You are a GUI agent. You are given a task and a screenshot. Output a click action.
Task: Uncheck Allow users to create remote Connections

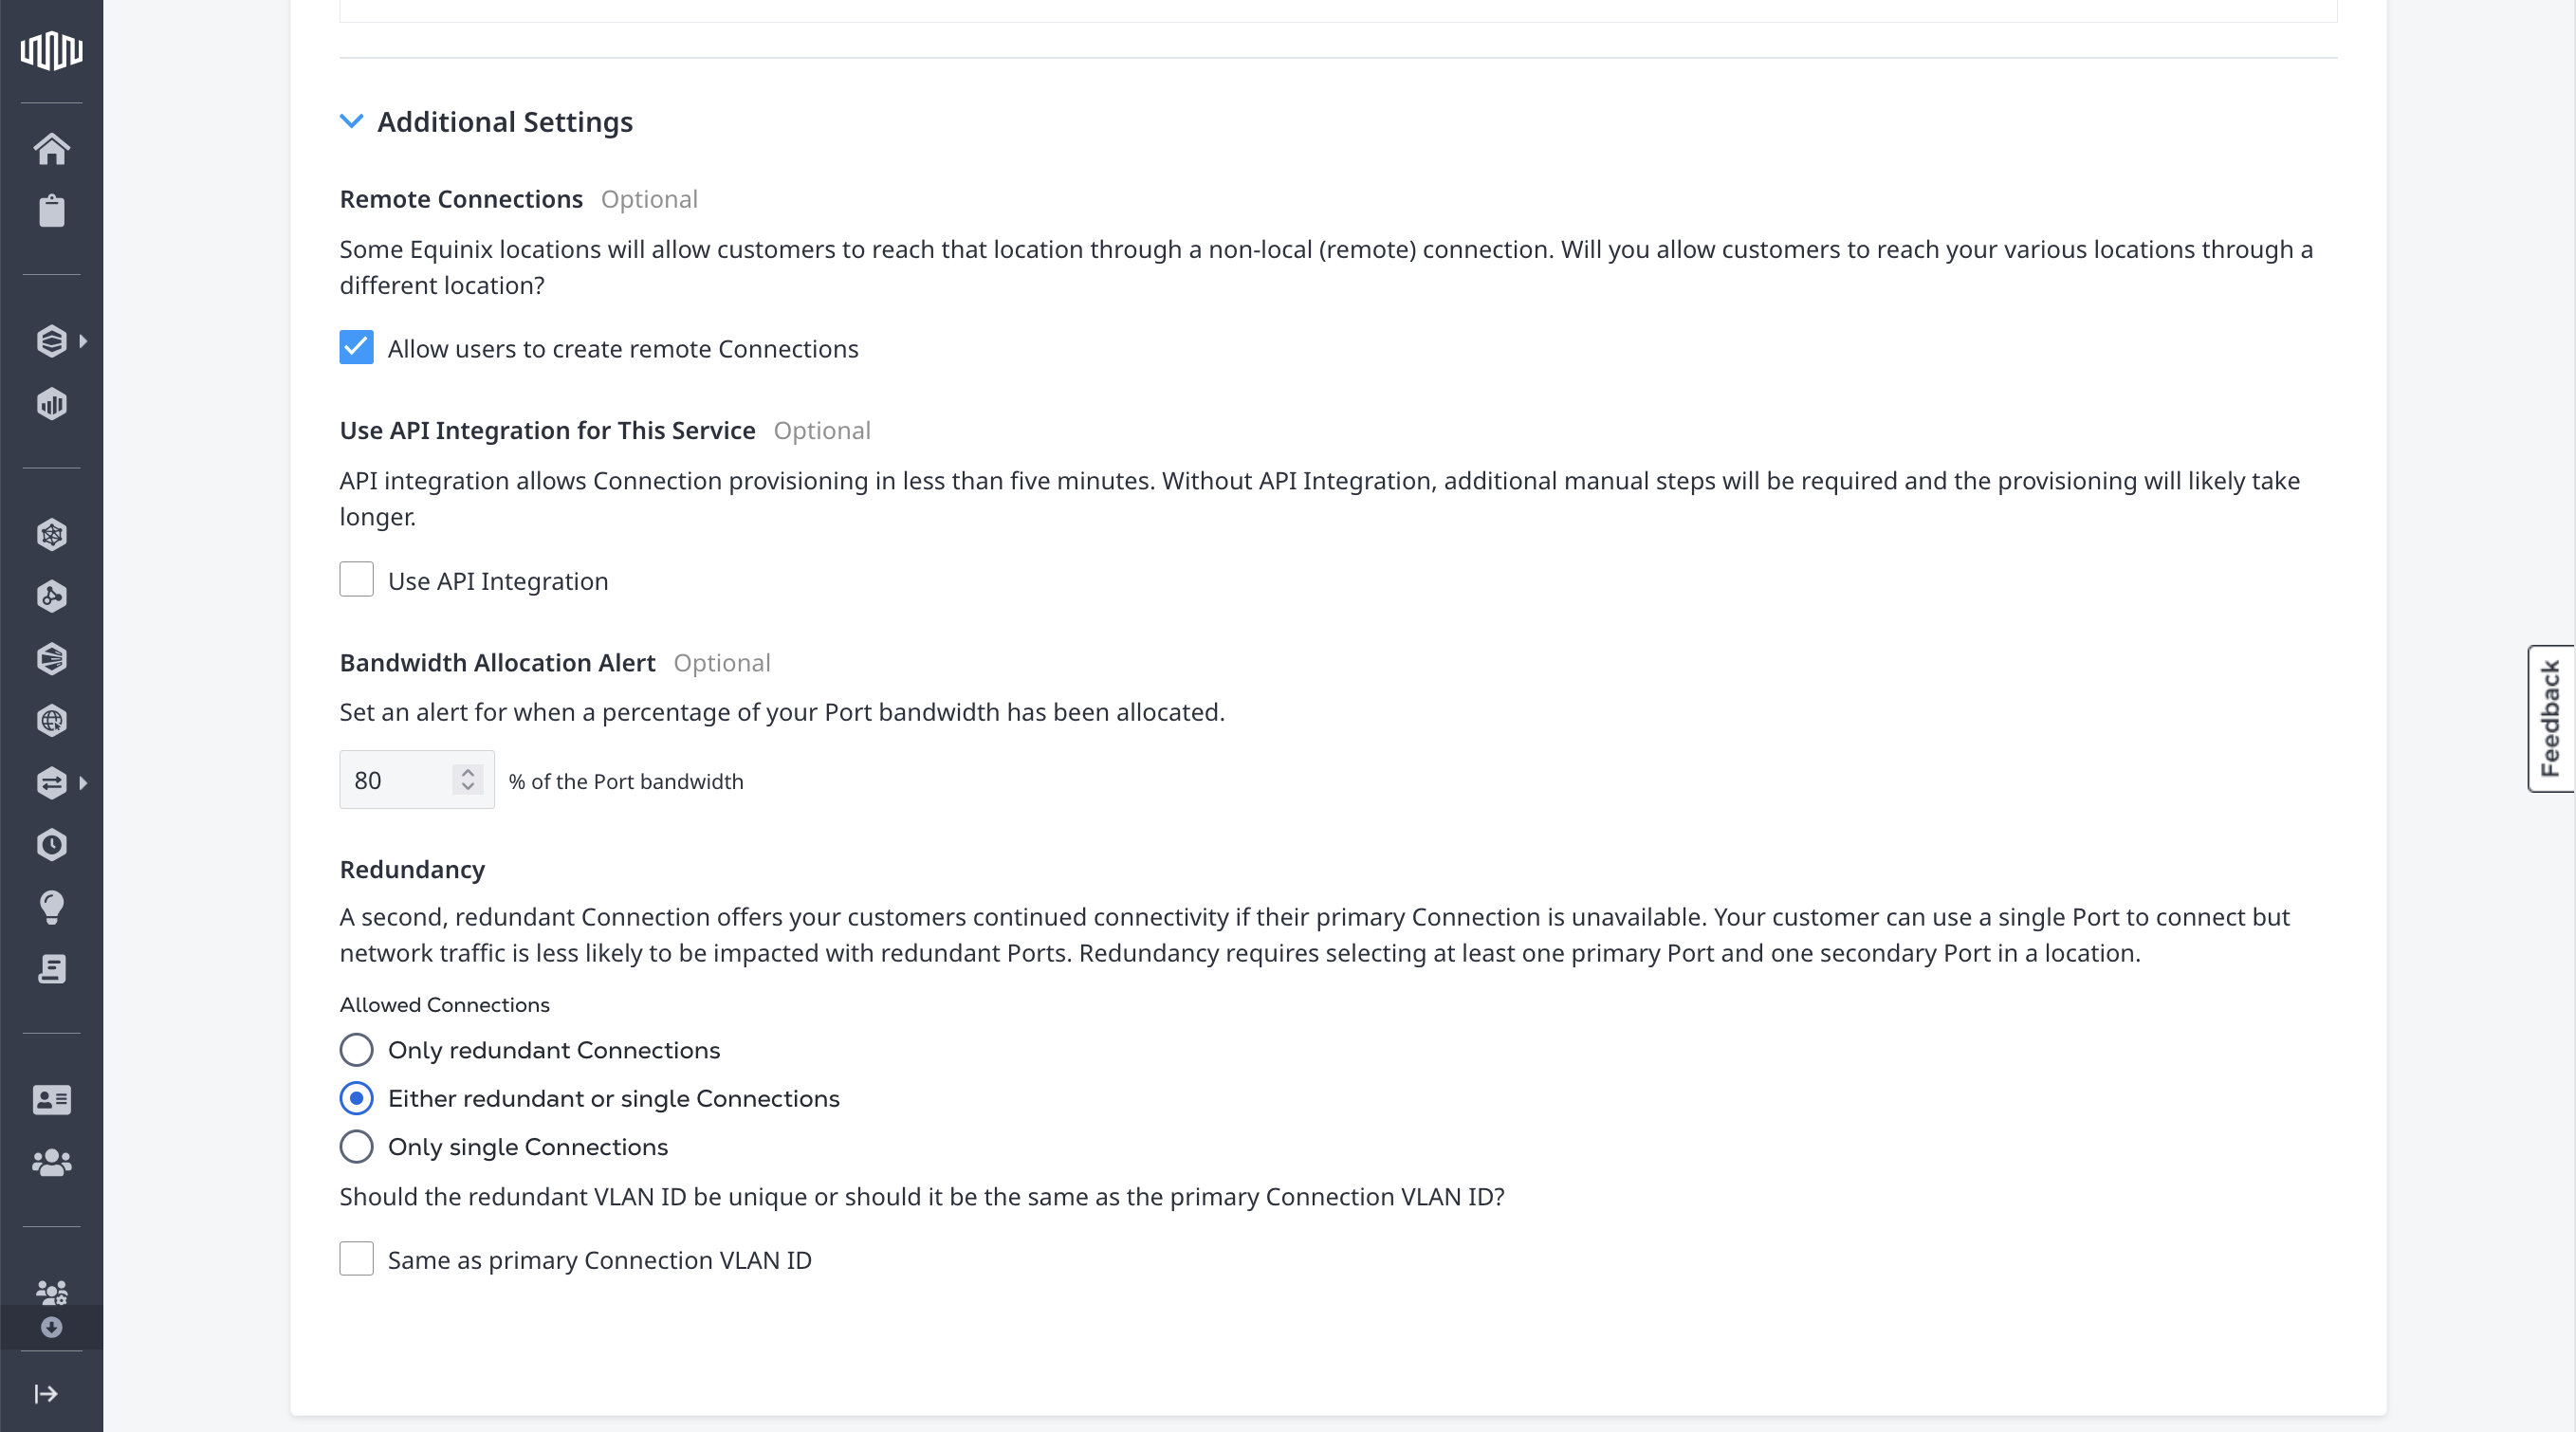356,348
